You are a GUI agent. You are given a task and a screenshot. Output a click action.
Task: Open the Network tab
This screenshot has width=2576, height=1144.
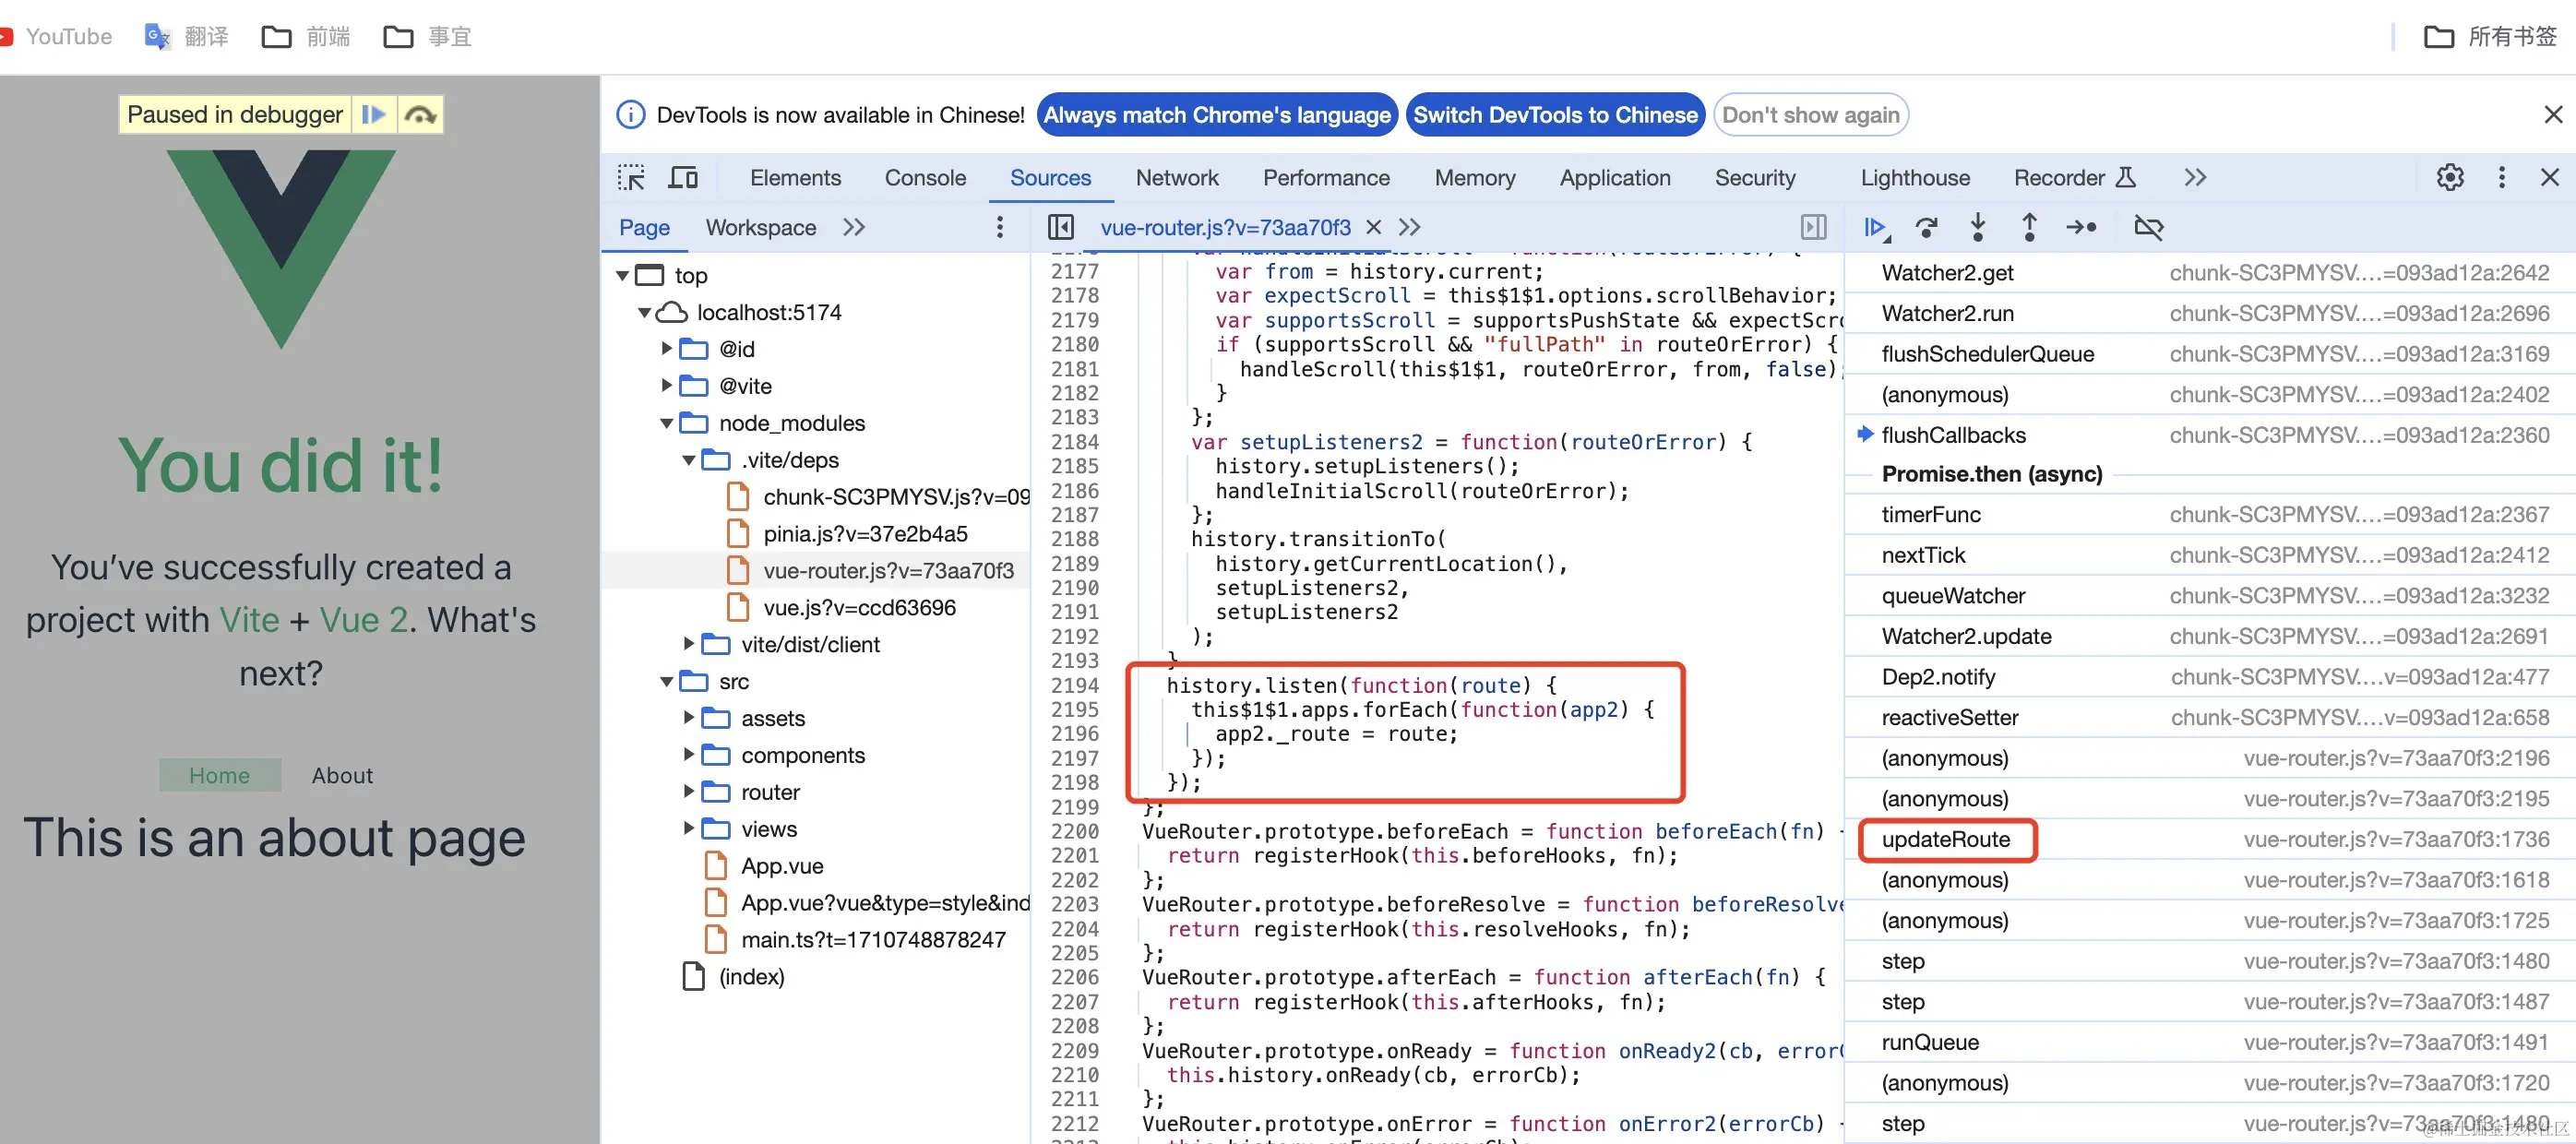(x=1176, y=178)
